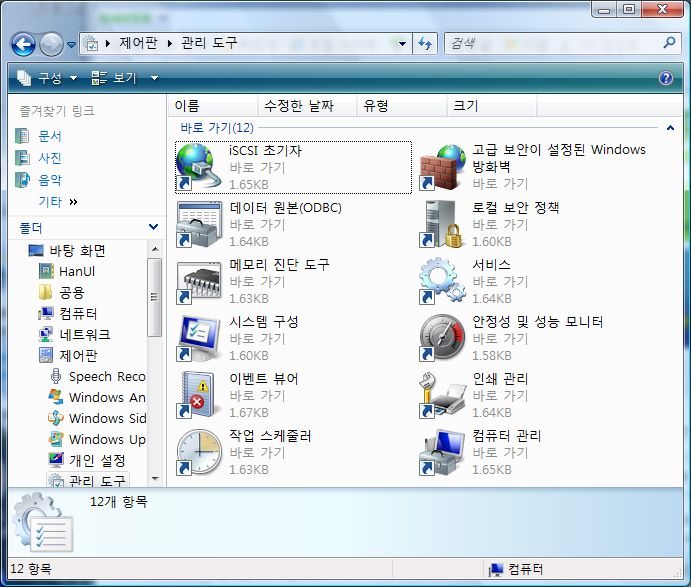Open the 작업 스케줄러 clock icon
691x587 pixels.
(199, 452)
